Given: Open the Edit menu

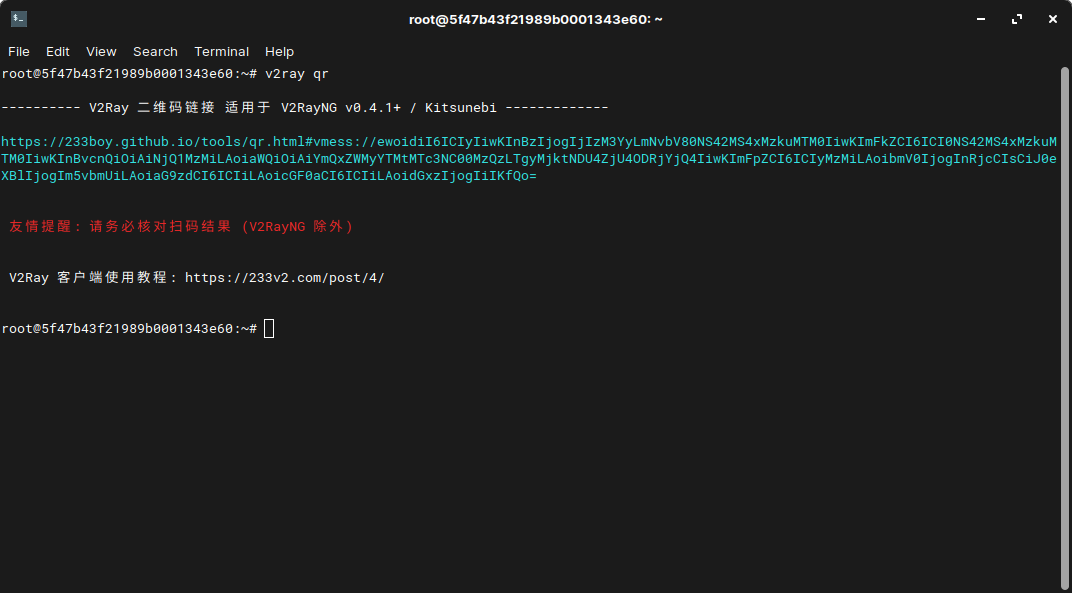Looking at the screenshot, I should click(57, 51).
